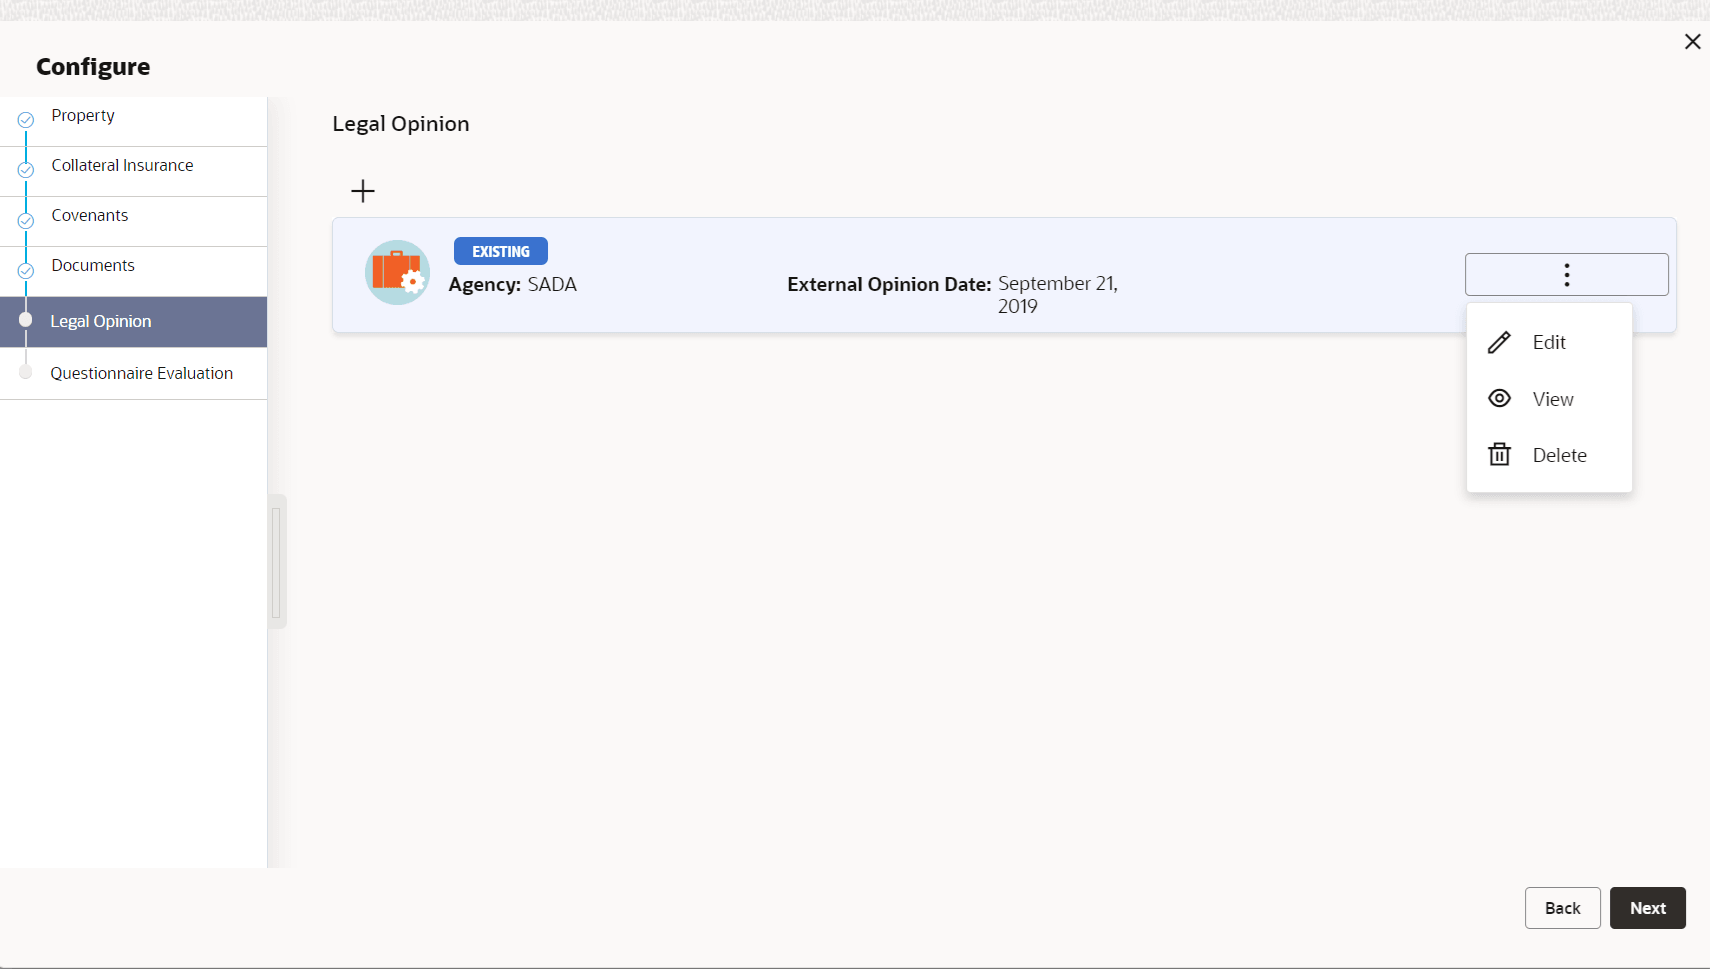Viewport: 1710px width, 969px height.
Task: Collapse the sidebar using the splitter handle
Action: 277,561
